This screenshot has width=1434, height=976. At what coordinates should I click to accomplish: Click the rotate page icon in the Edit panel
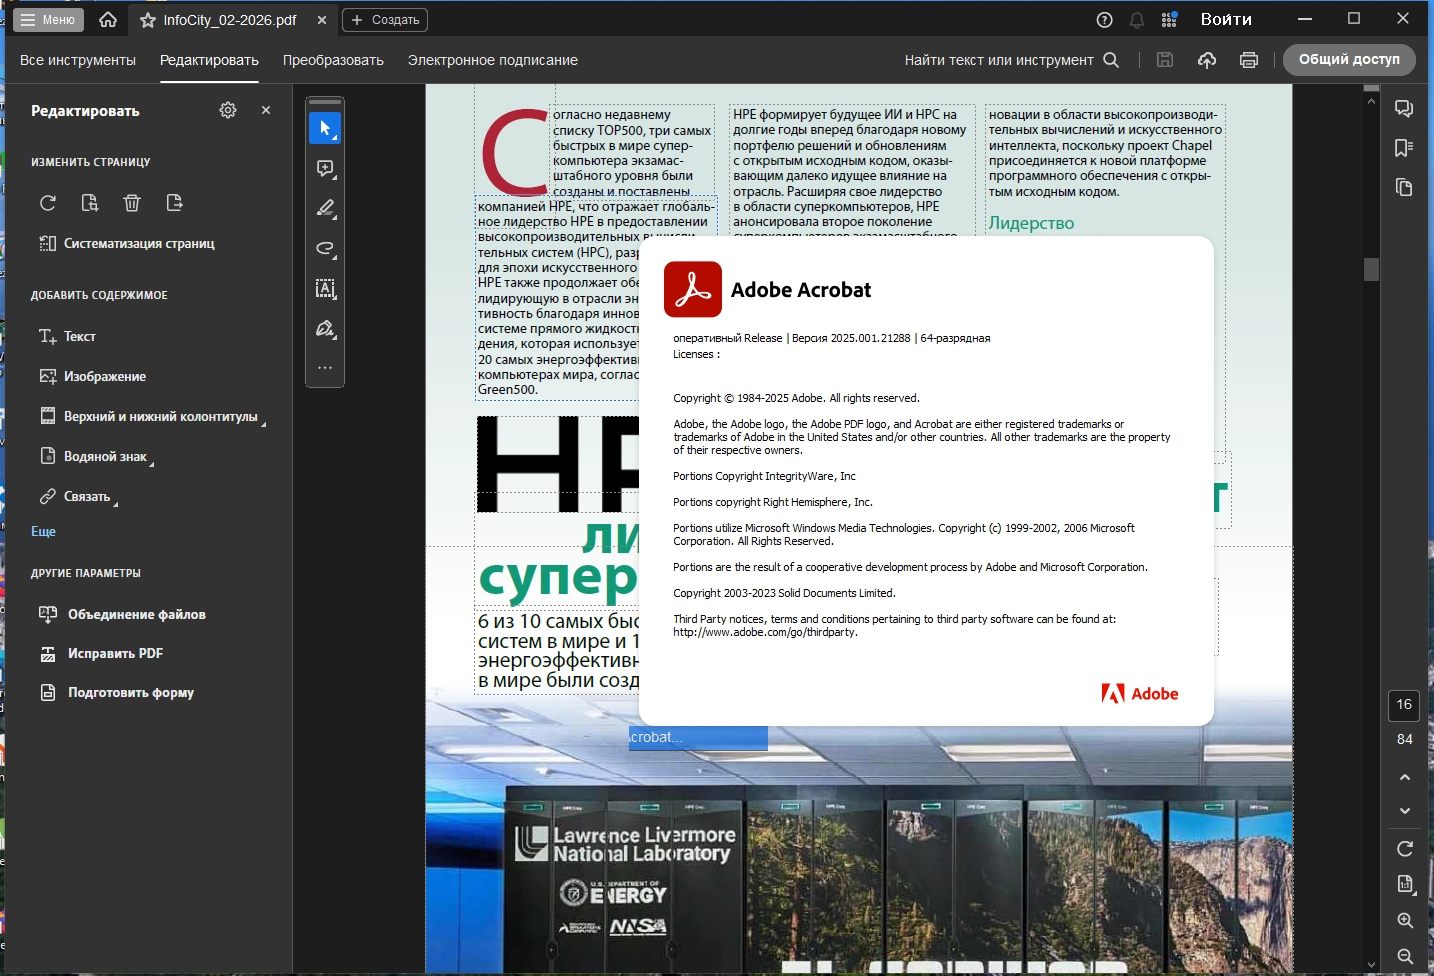click(48, 203)
